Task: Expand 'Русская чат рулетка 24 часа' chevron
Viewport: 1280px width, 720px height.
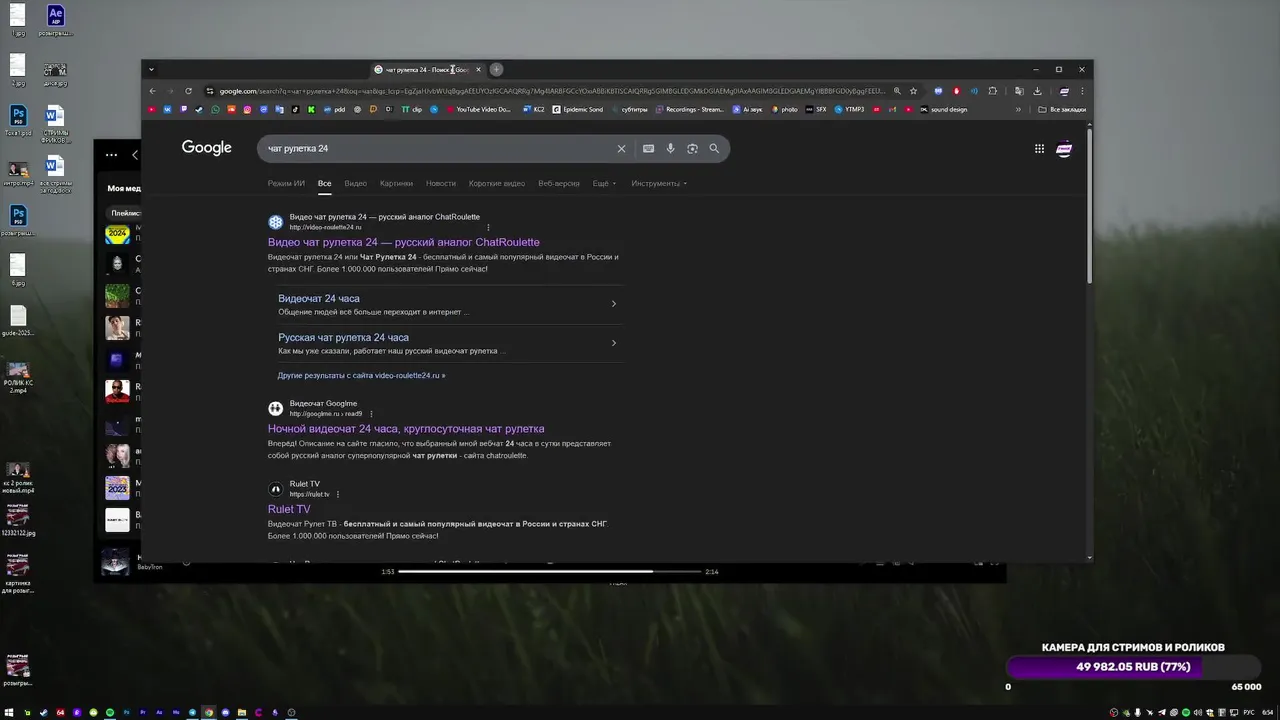Action: [x=613, y=343]
